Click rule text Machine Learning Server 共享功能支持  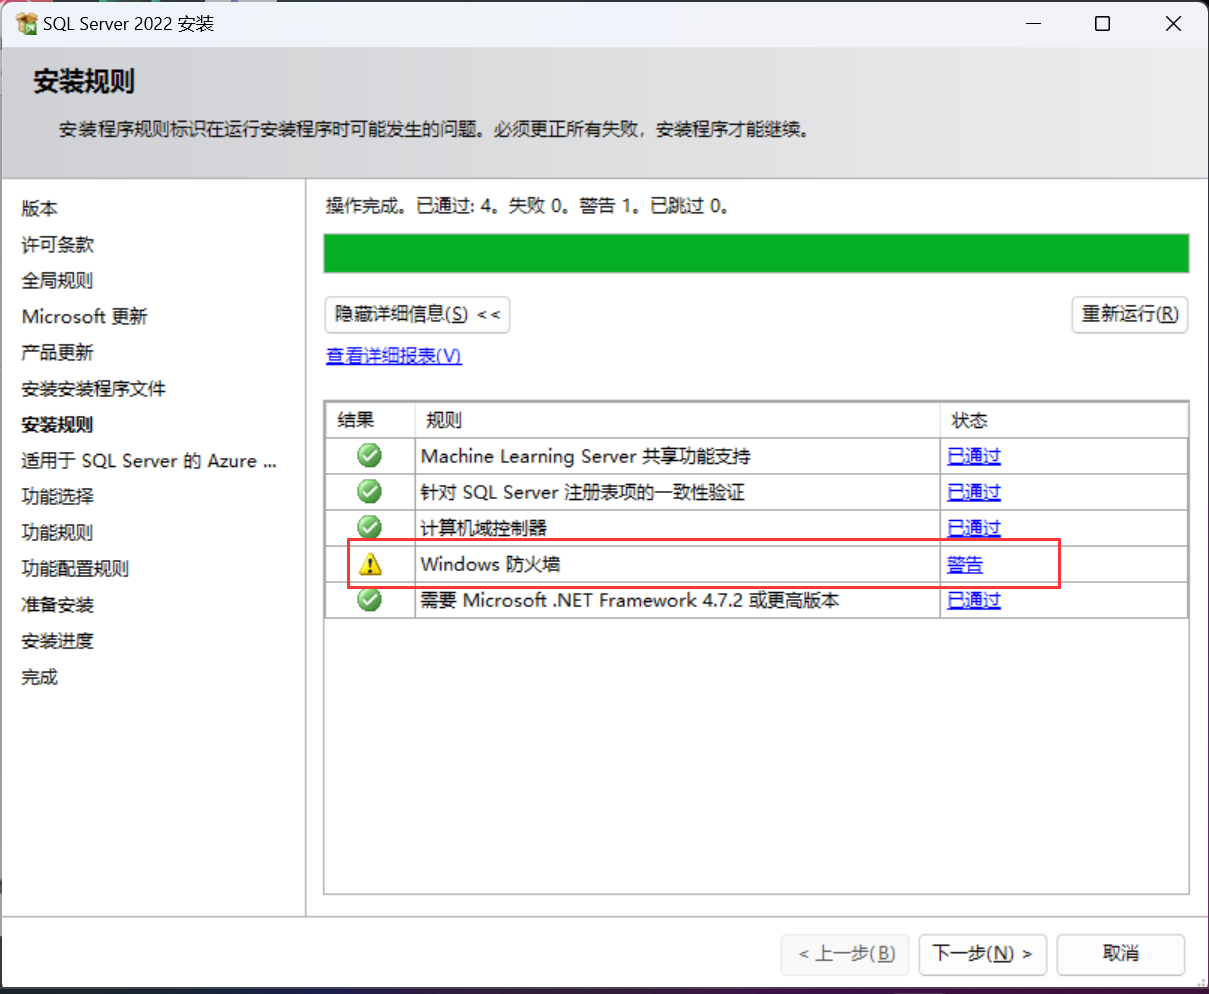pyautogui.click(x=586, y=456)
